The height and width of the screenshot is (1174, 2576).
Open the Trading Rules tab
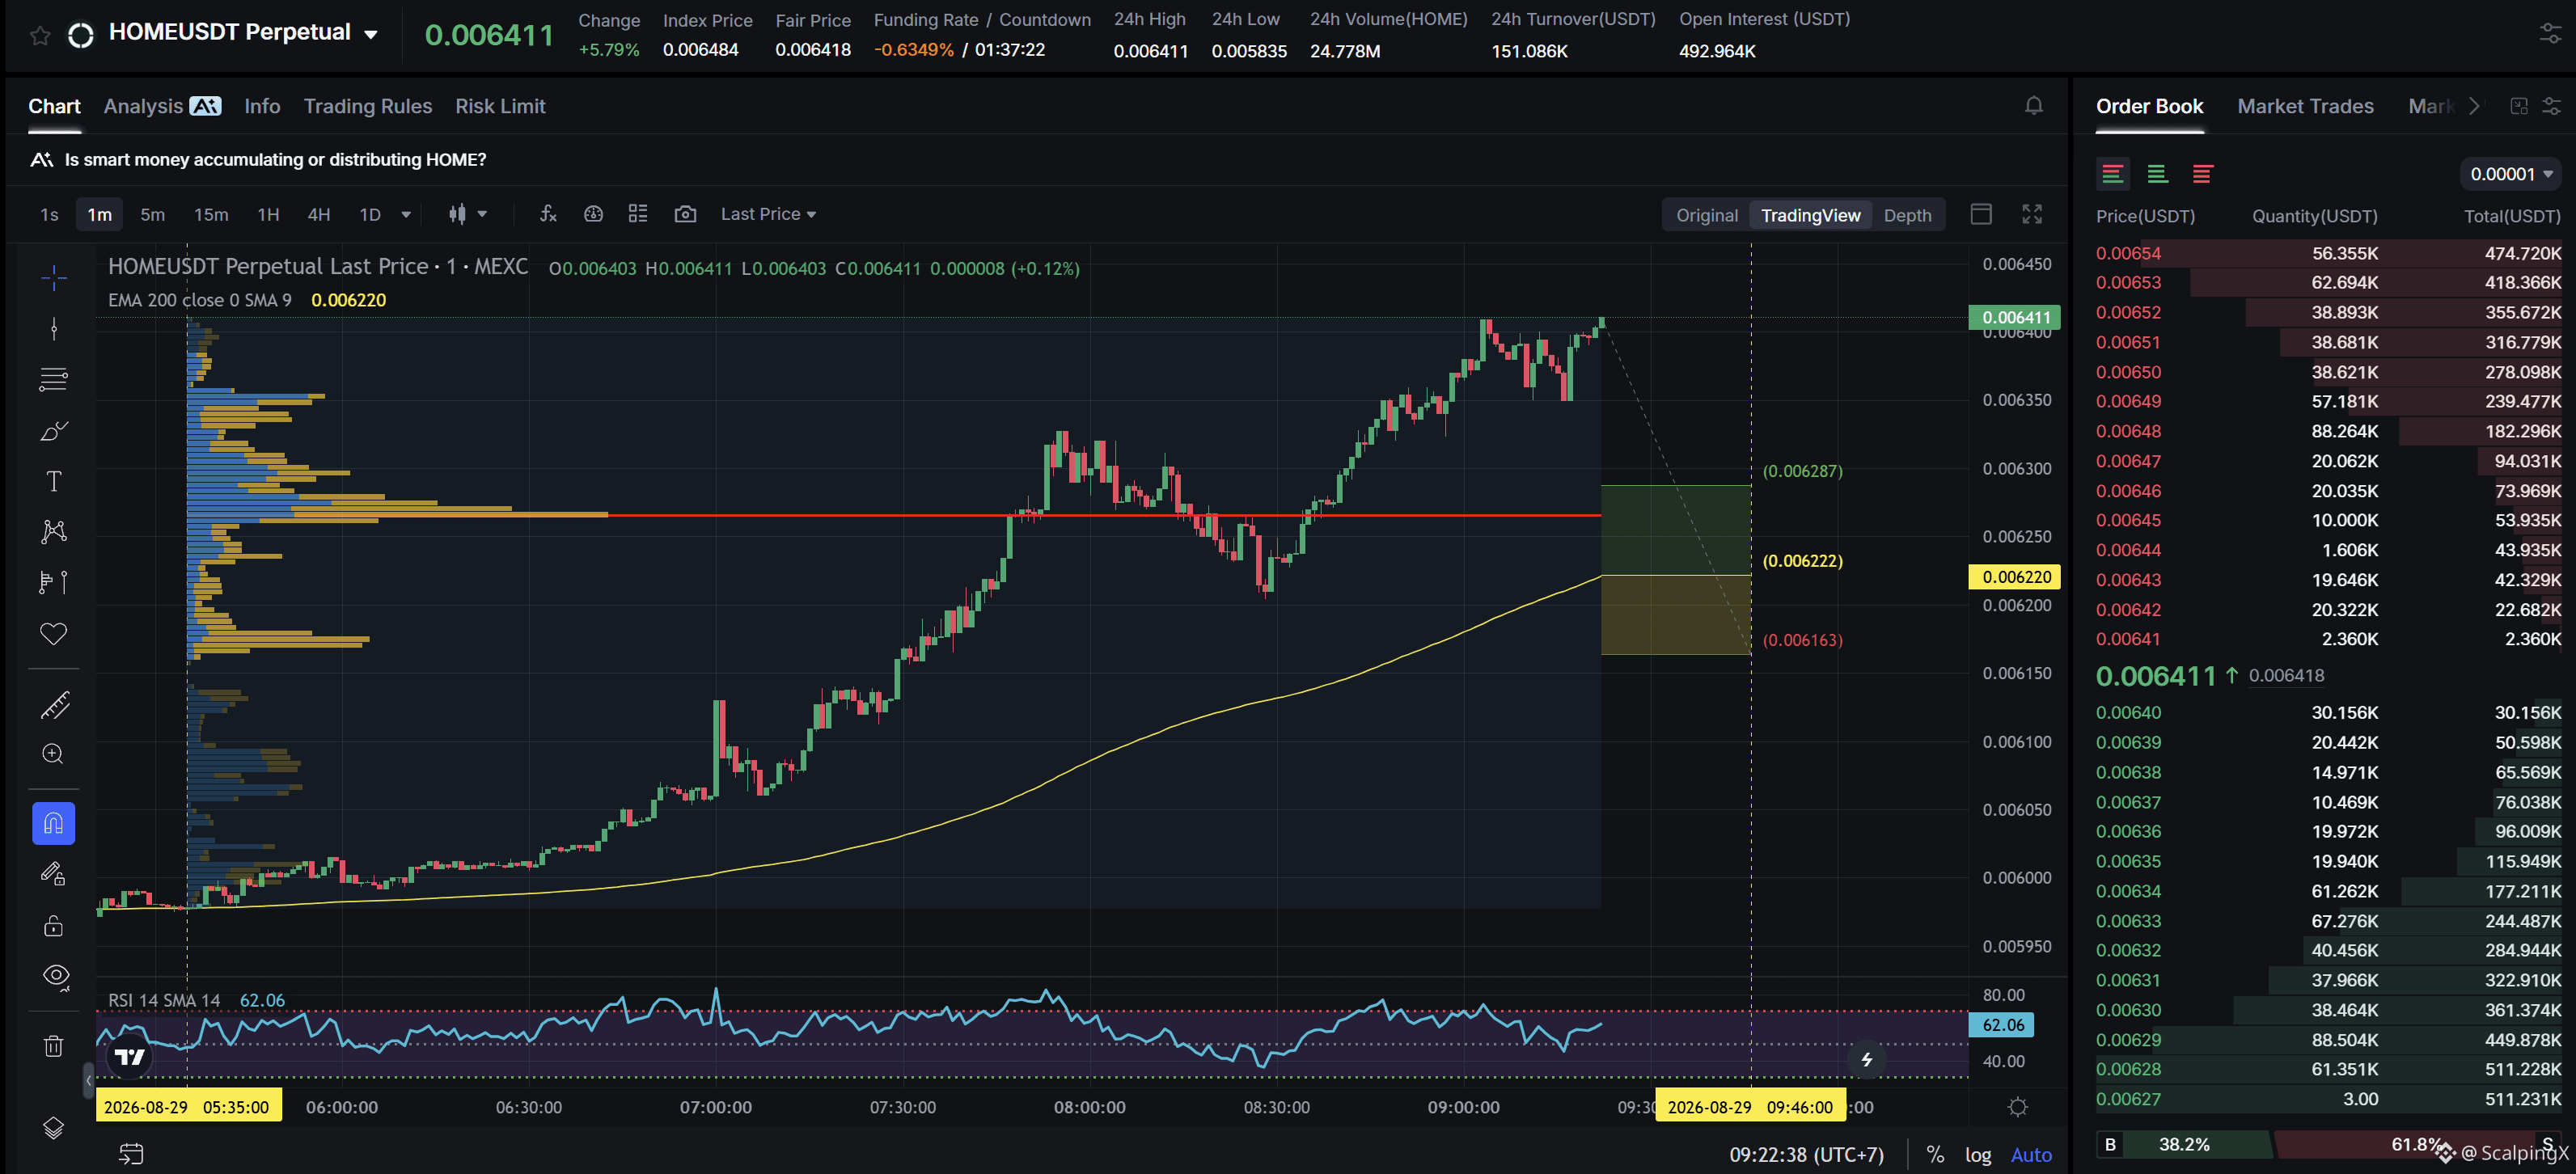click(x=368, y=106)
